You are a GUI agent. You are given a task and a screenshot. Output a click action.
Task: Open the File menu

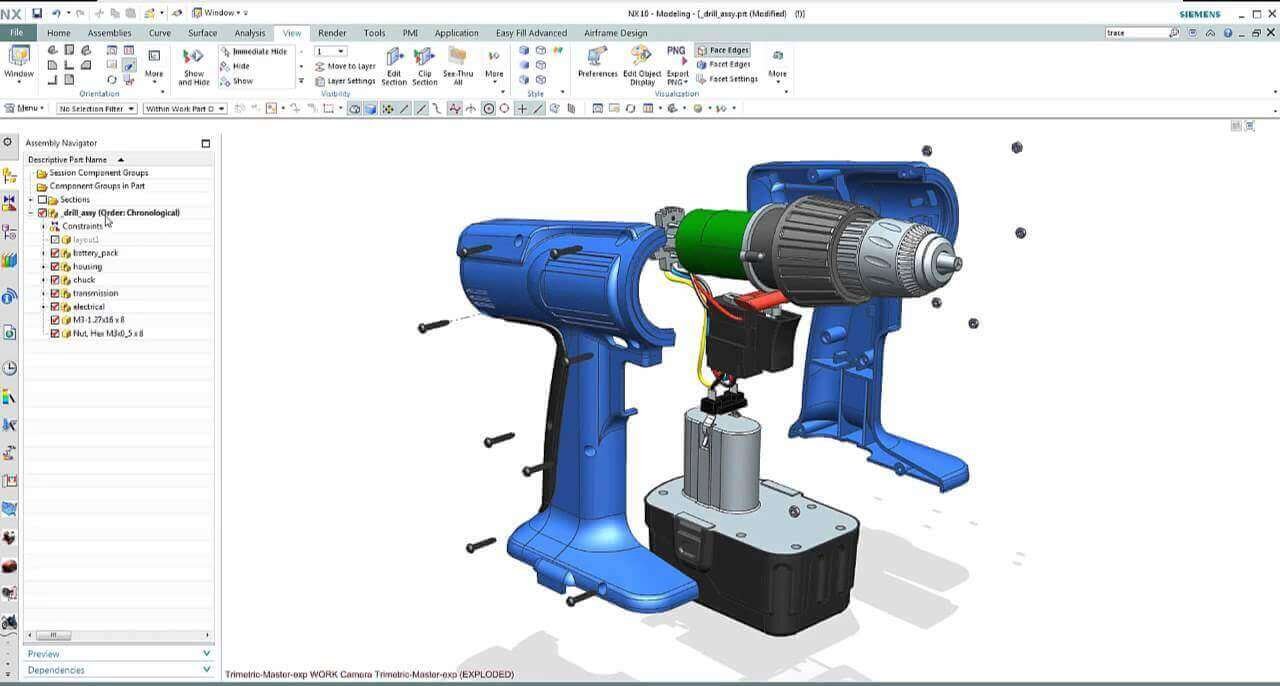(x=16, y=33)
